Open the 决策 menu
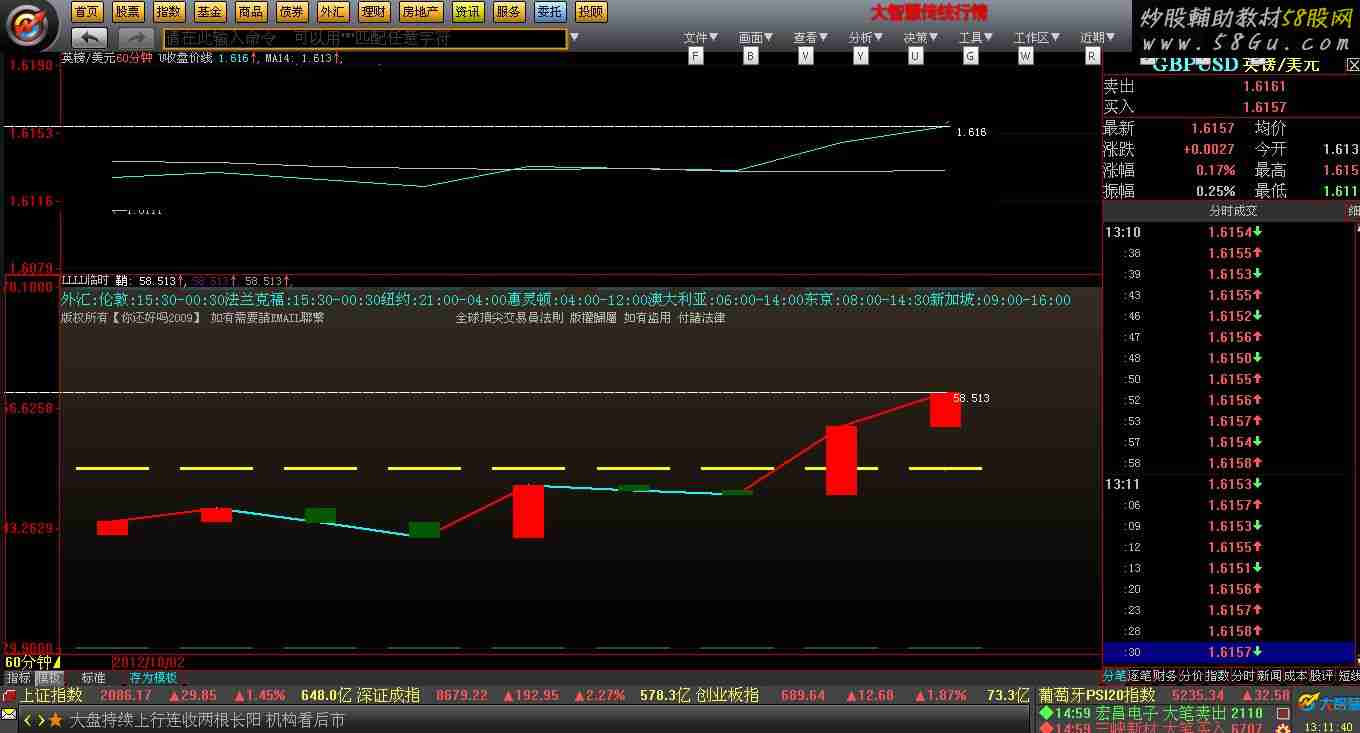 921,38
